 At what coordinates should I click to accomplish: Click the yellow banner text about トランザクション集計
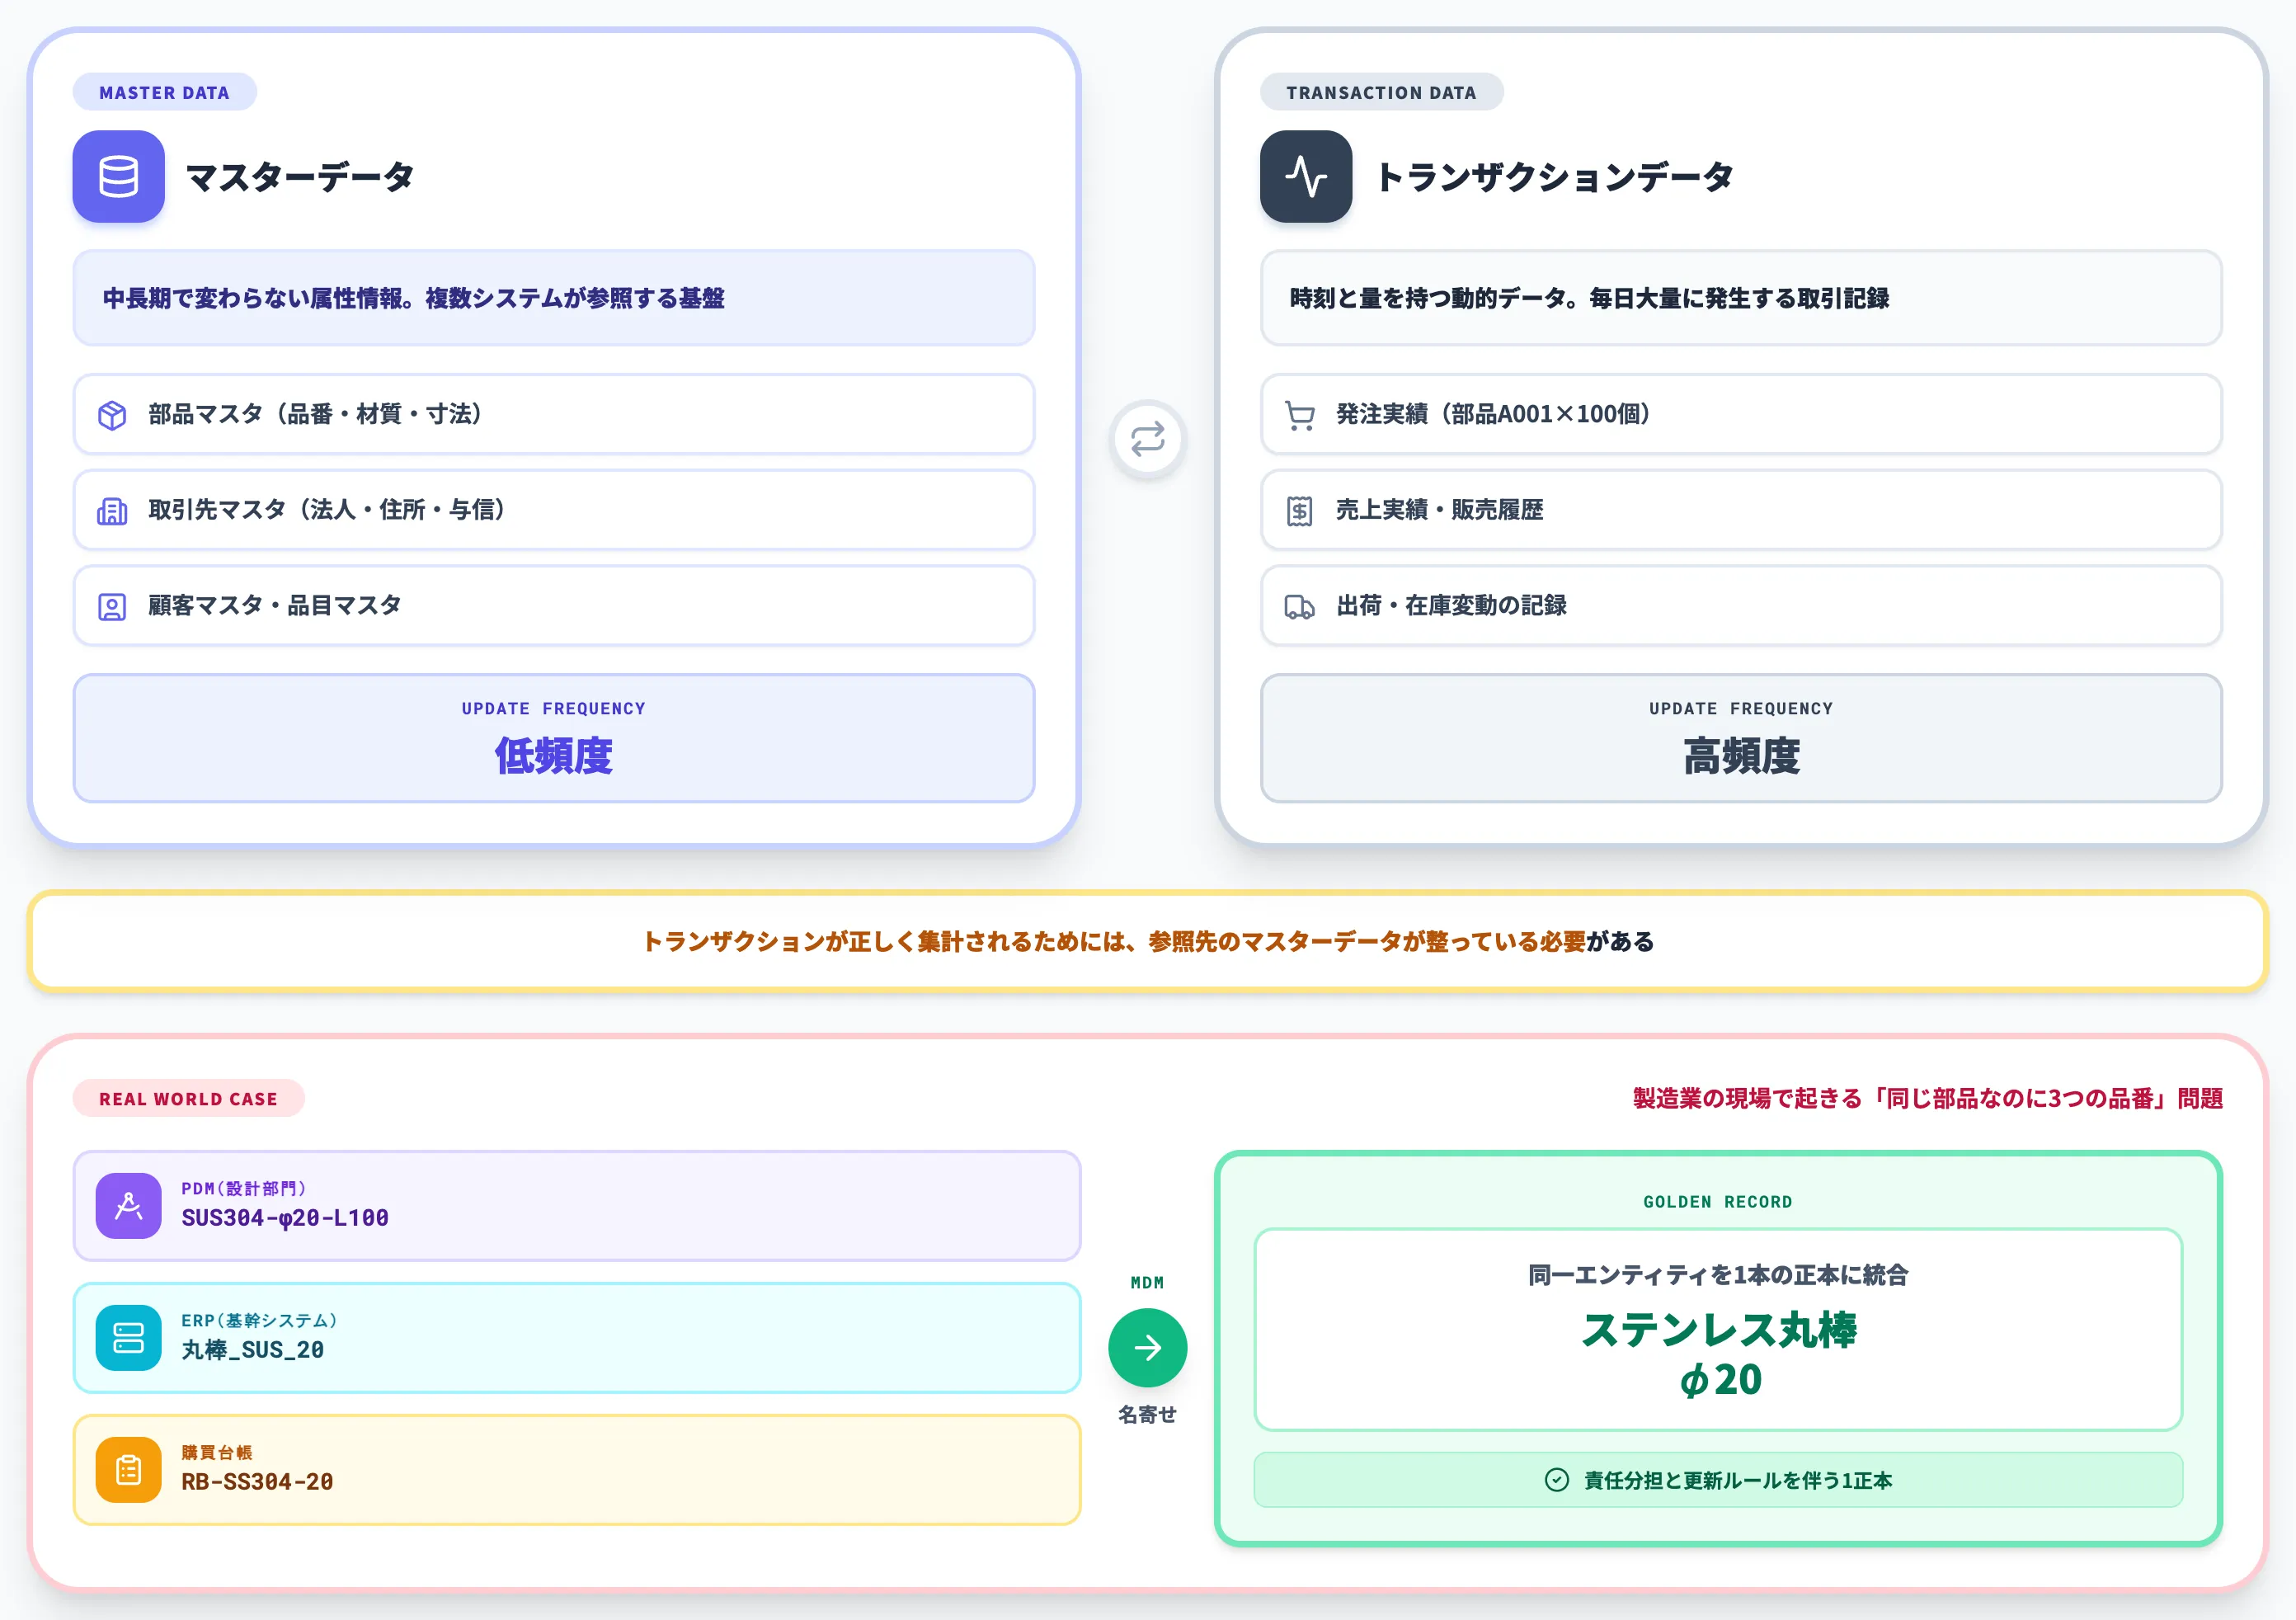(1148, 941)
